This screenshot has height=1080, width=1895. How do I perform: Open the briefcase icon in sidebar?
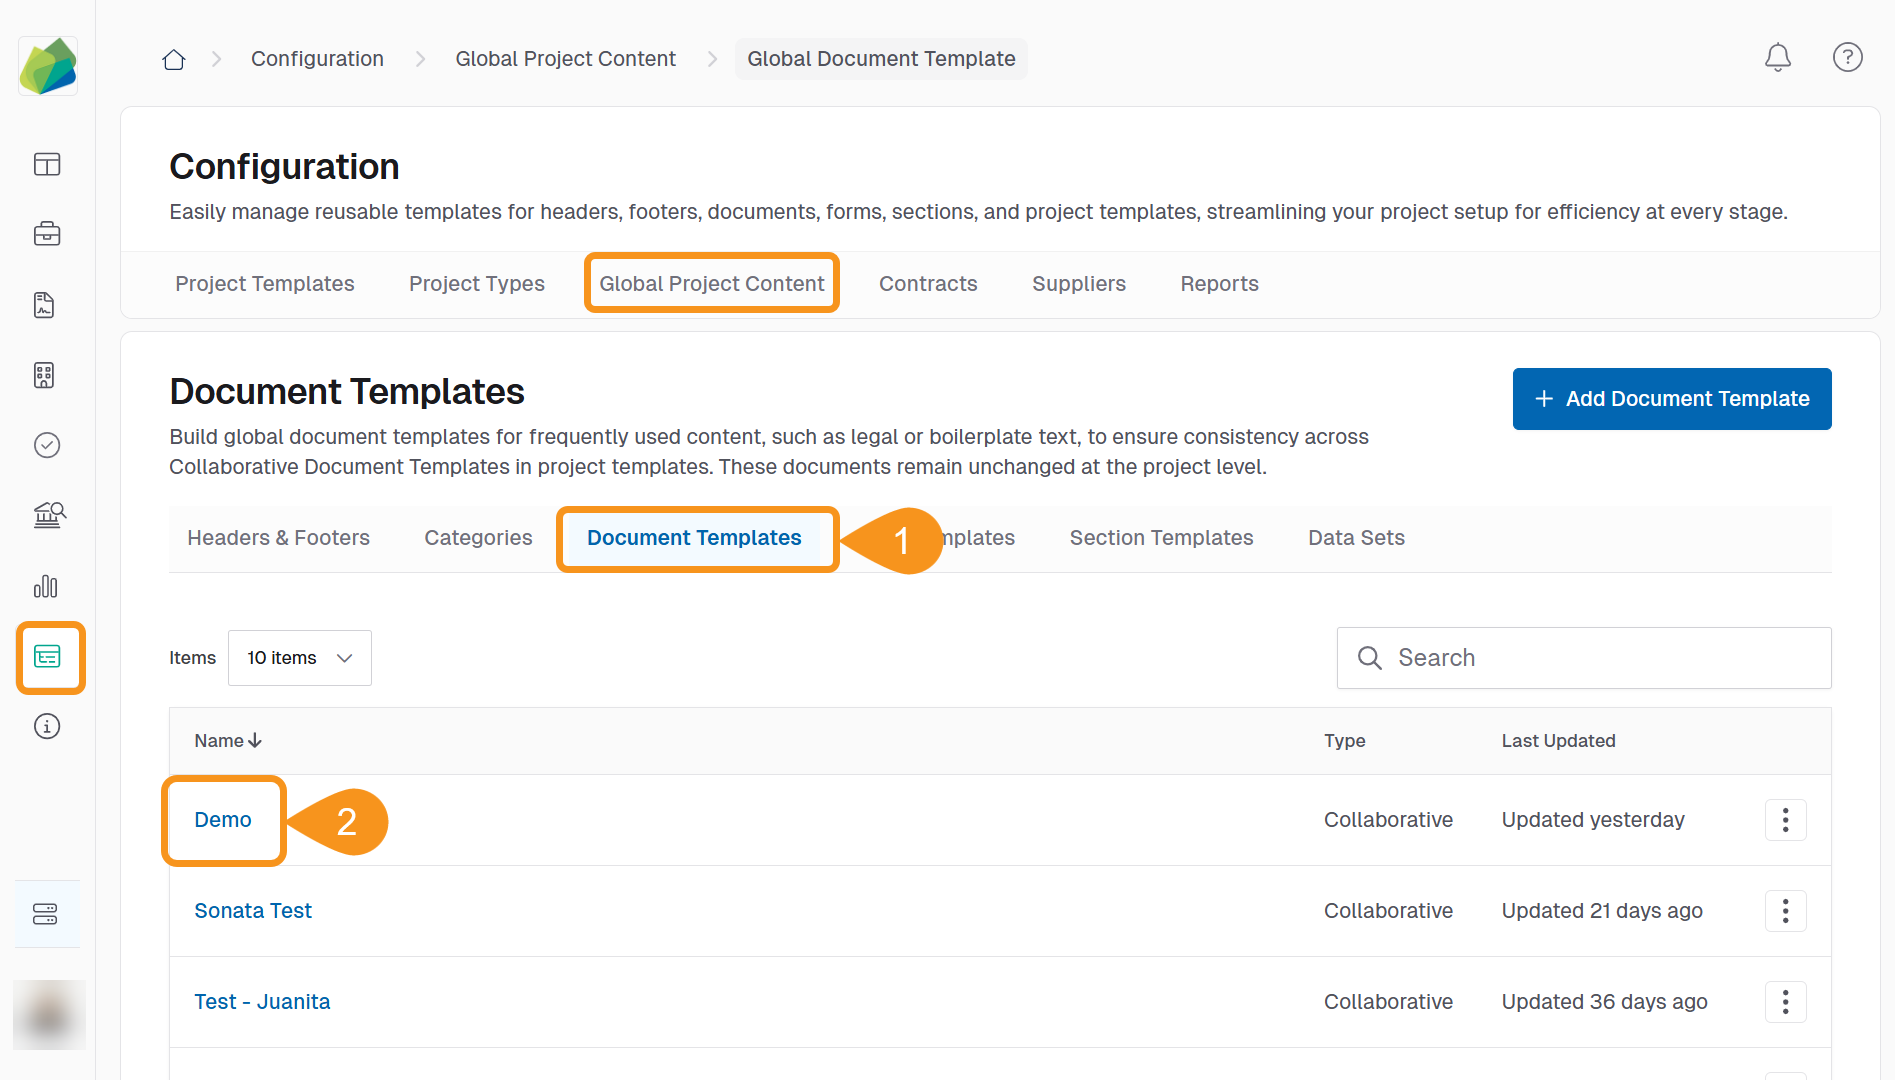tap(47, 234)
